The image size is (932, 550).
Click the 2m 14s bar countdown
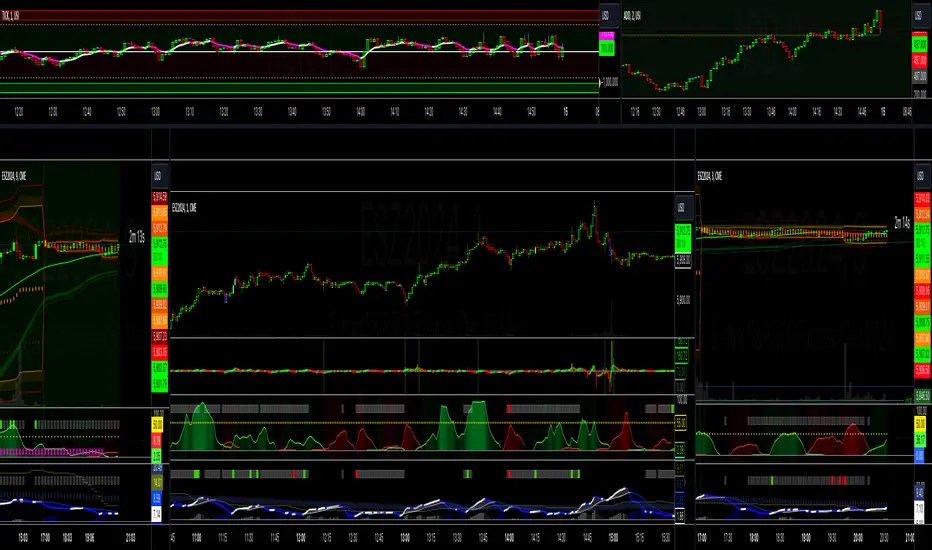[902, 222]
